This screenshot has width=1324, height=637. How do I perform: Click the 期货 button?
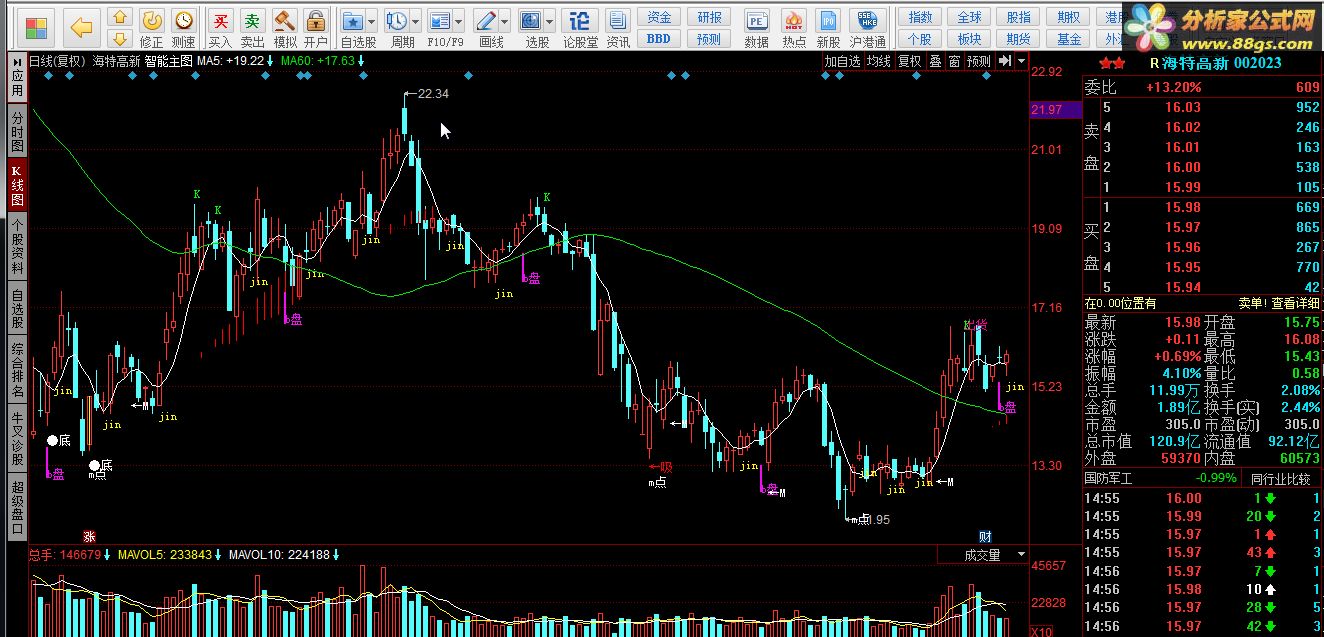pyautogui.click(x=1019, y=39)
